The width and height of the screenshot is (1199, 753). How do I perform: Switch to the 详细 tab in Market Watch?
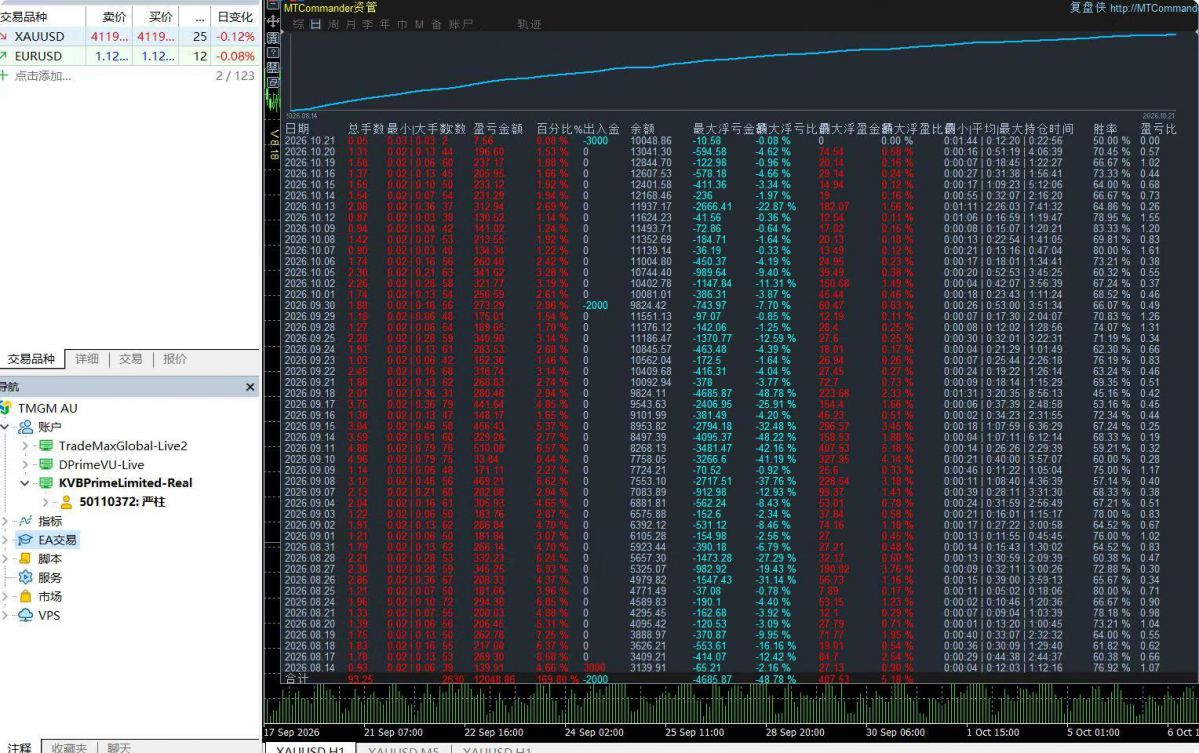click(87, 359)
